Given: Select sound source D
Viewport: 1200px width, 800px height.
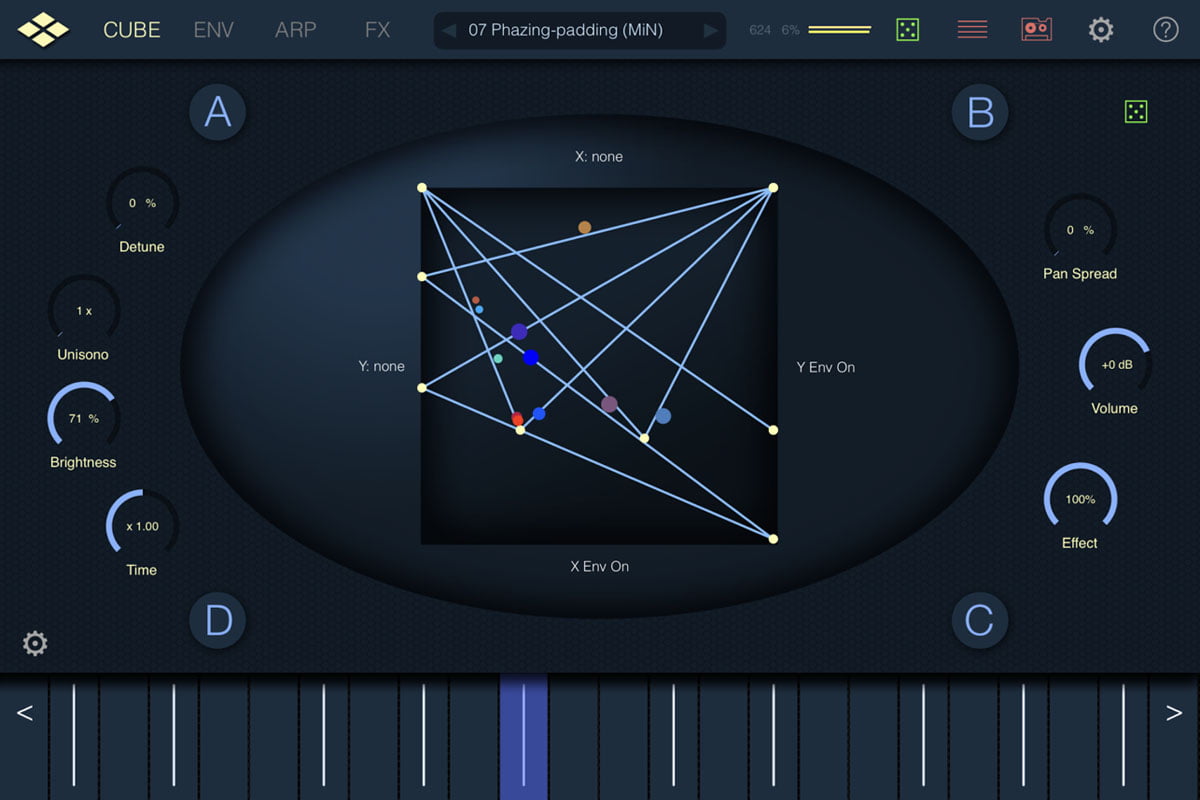Looking at the screenshot, I should [x=218, y=621].
